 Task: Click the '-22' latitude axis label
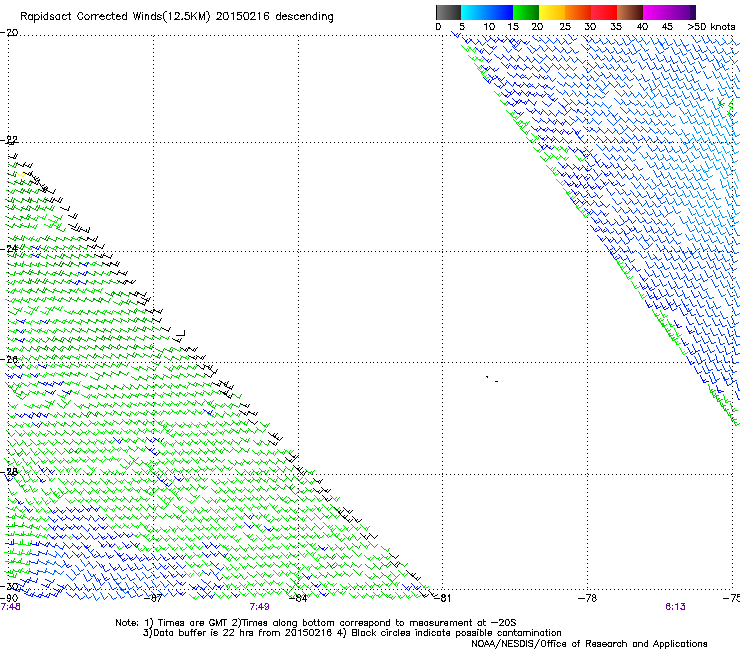click(9, 140)
